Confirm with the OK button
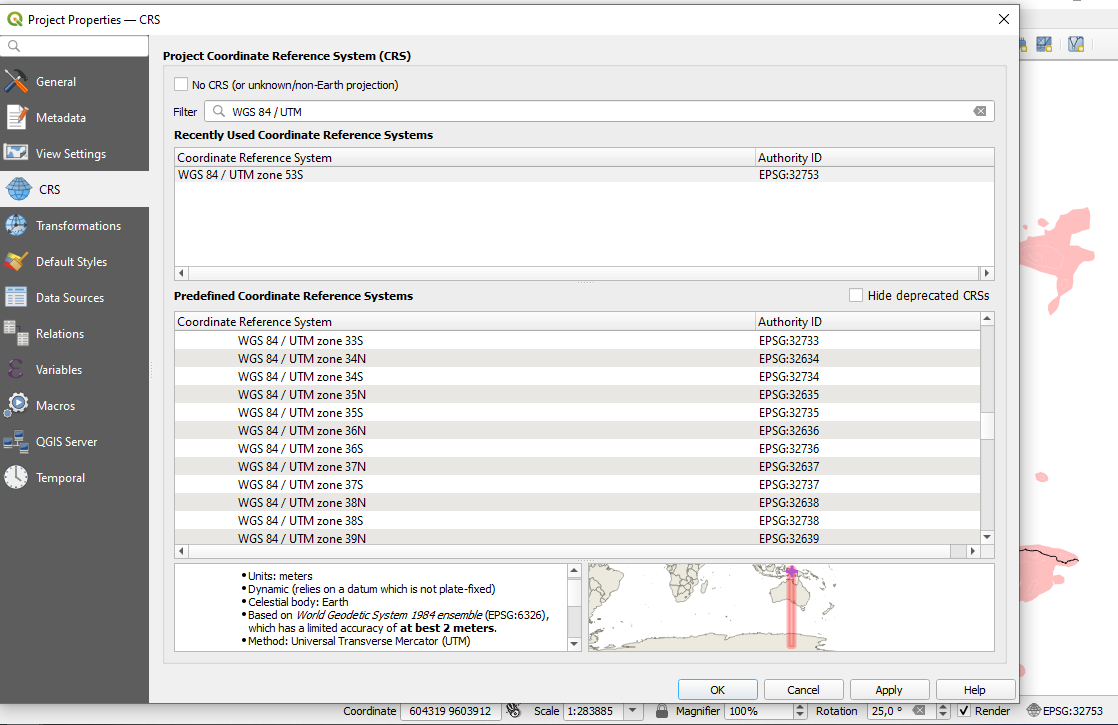 click(717, 689)
